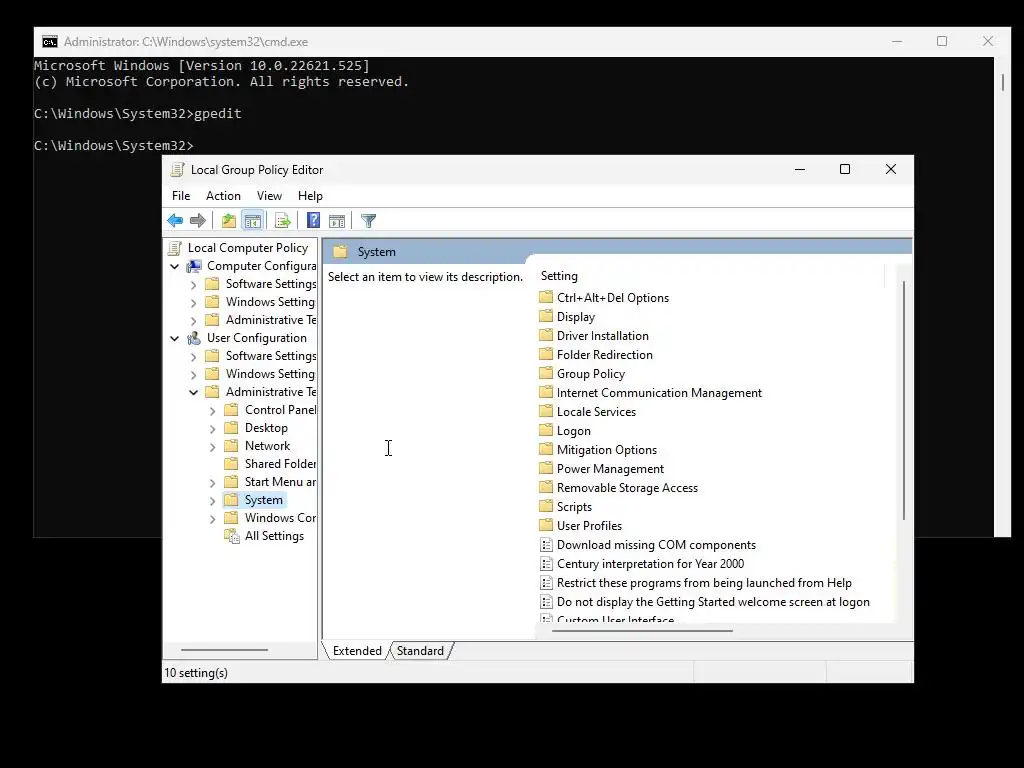Open the Help menu
This screenshot has width=1024, height=768.
(310, 196)
